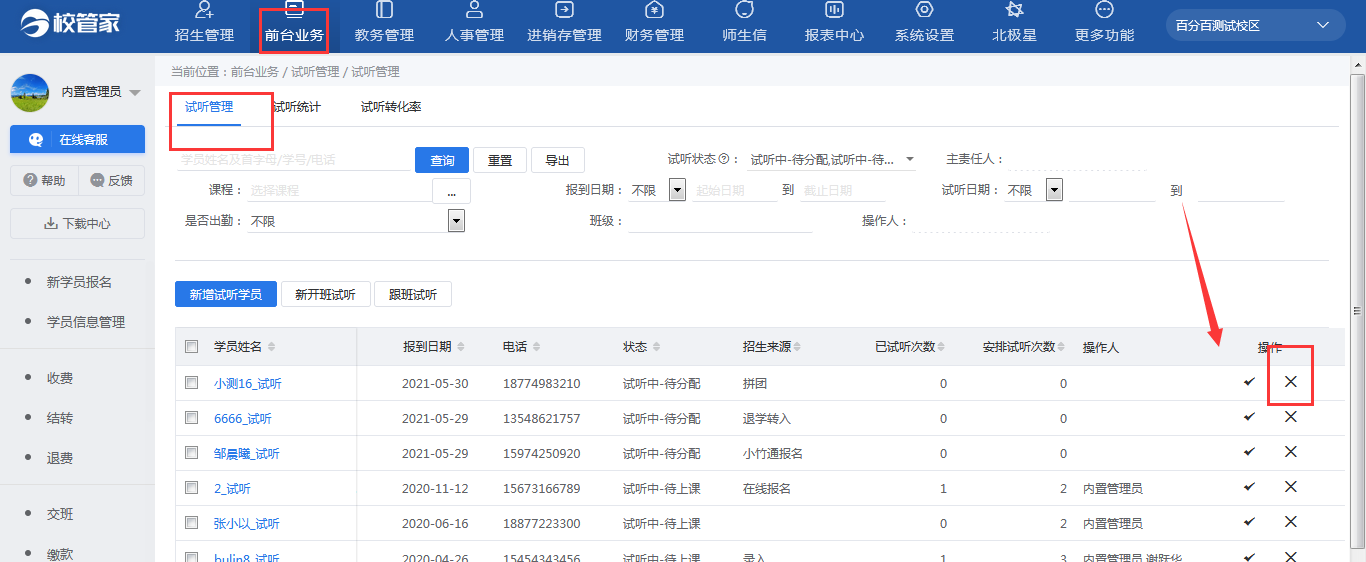
Task: Click X icon in 张小以_试听 row
Action: coord(1290,522)
